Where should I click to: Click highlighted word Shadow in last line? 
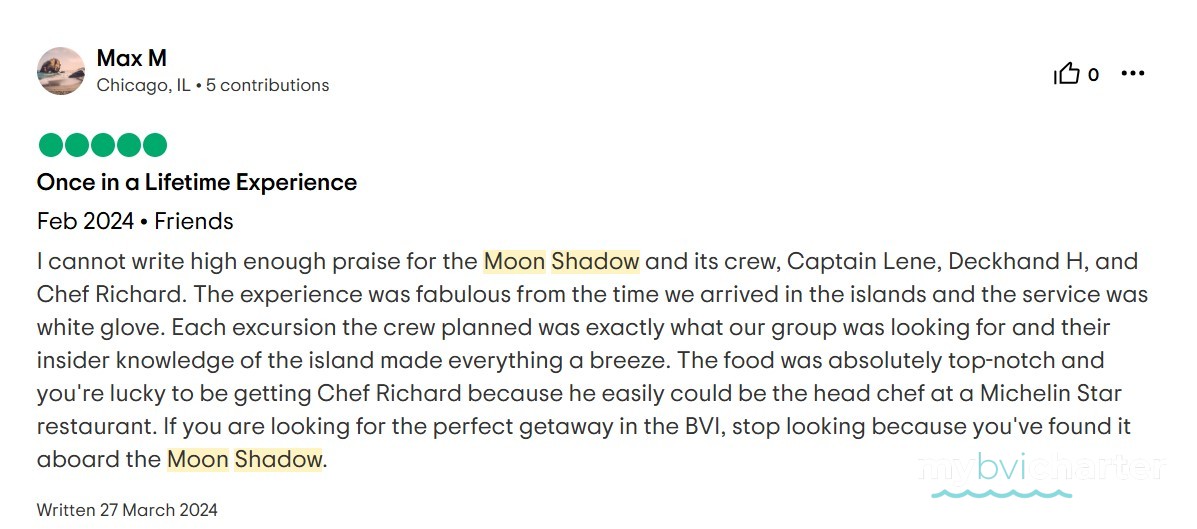[278, 460]
